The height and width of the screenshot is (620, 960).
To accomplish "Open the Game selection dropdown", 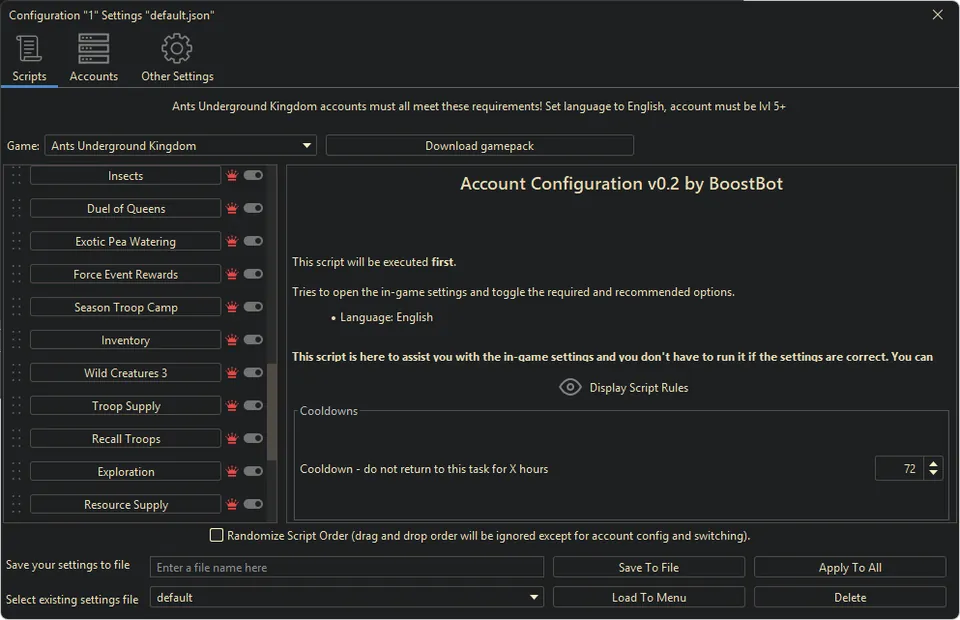I will pyautogui.click(x=181, y=146).
